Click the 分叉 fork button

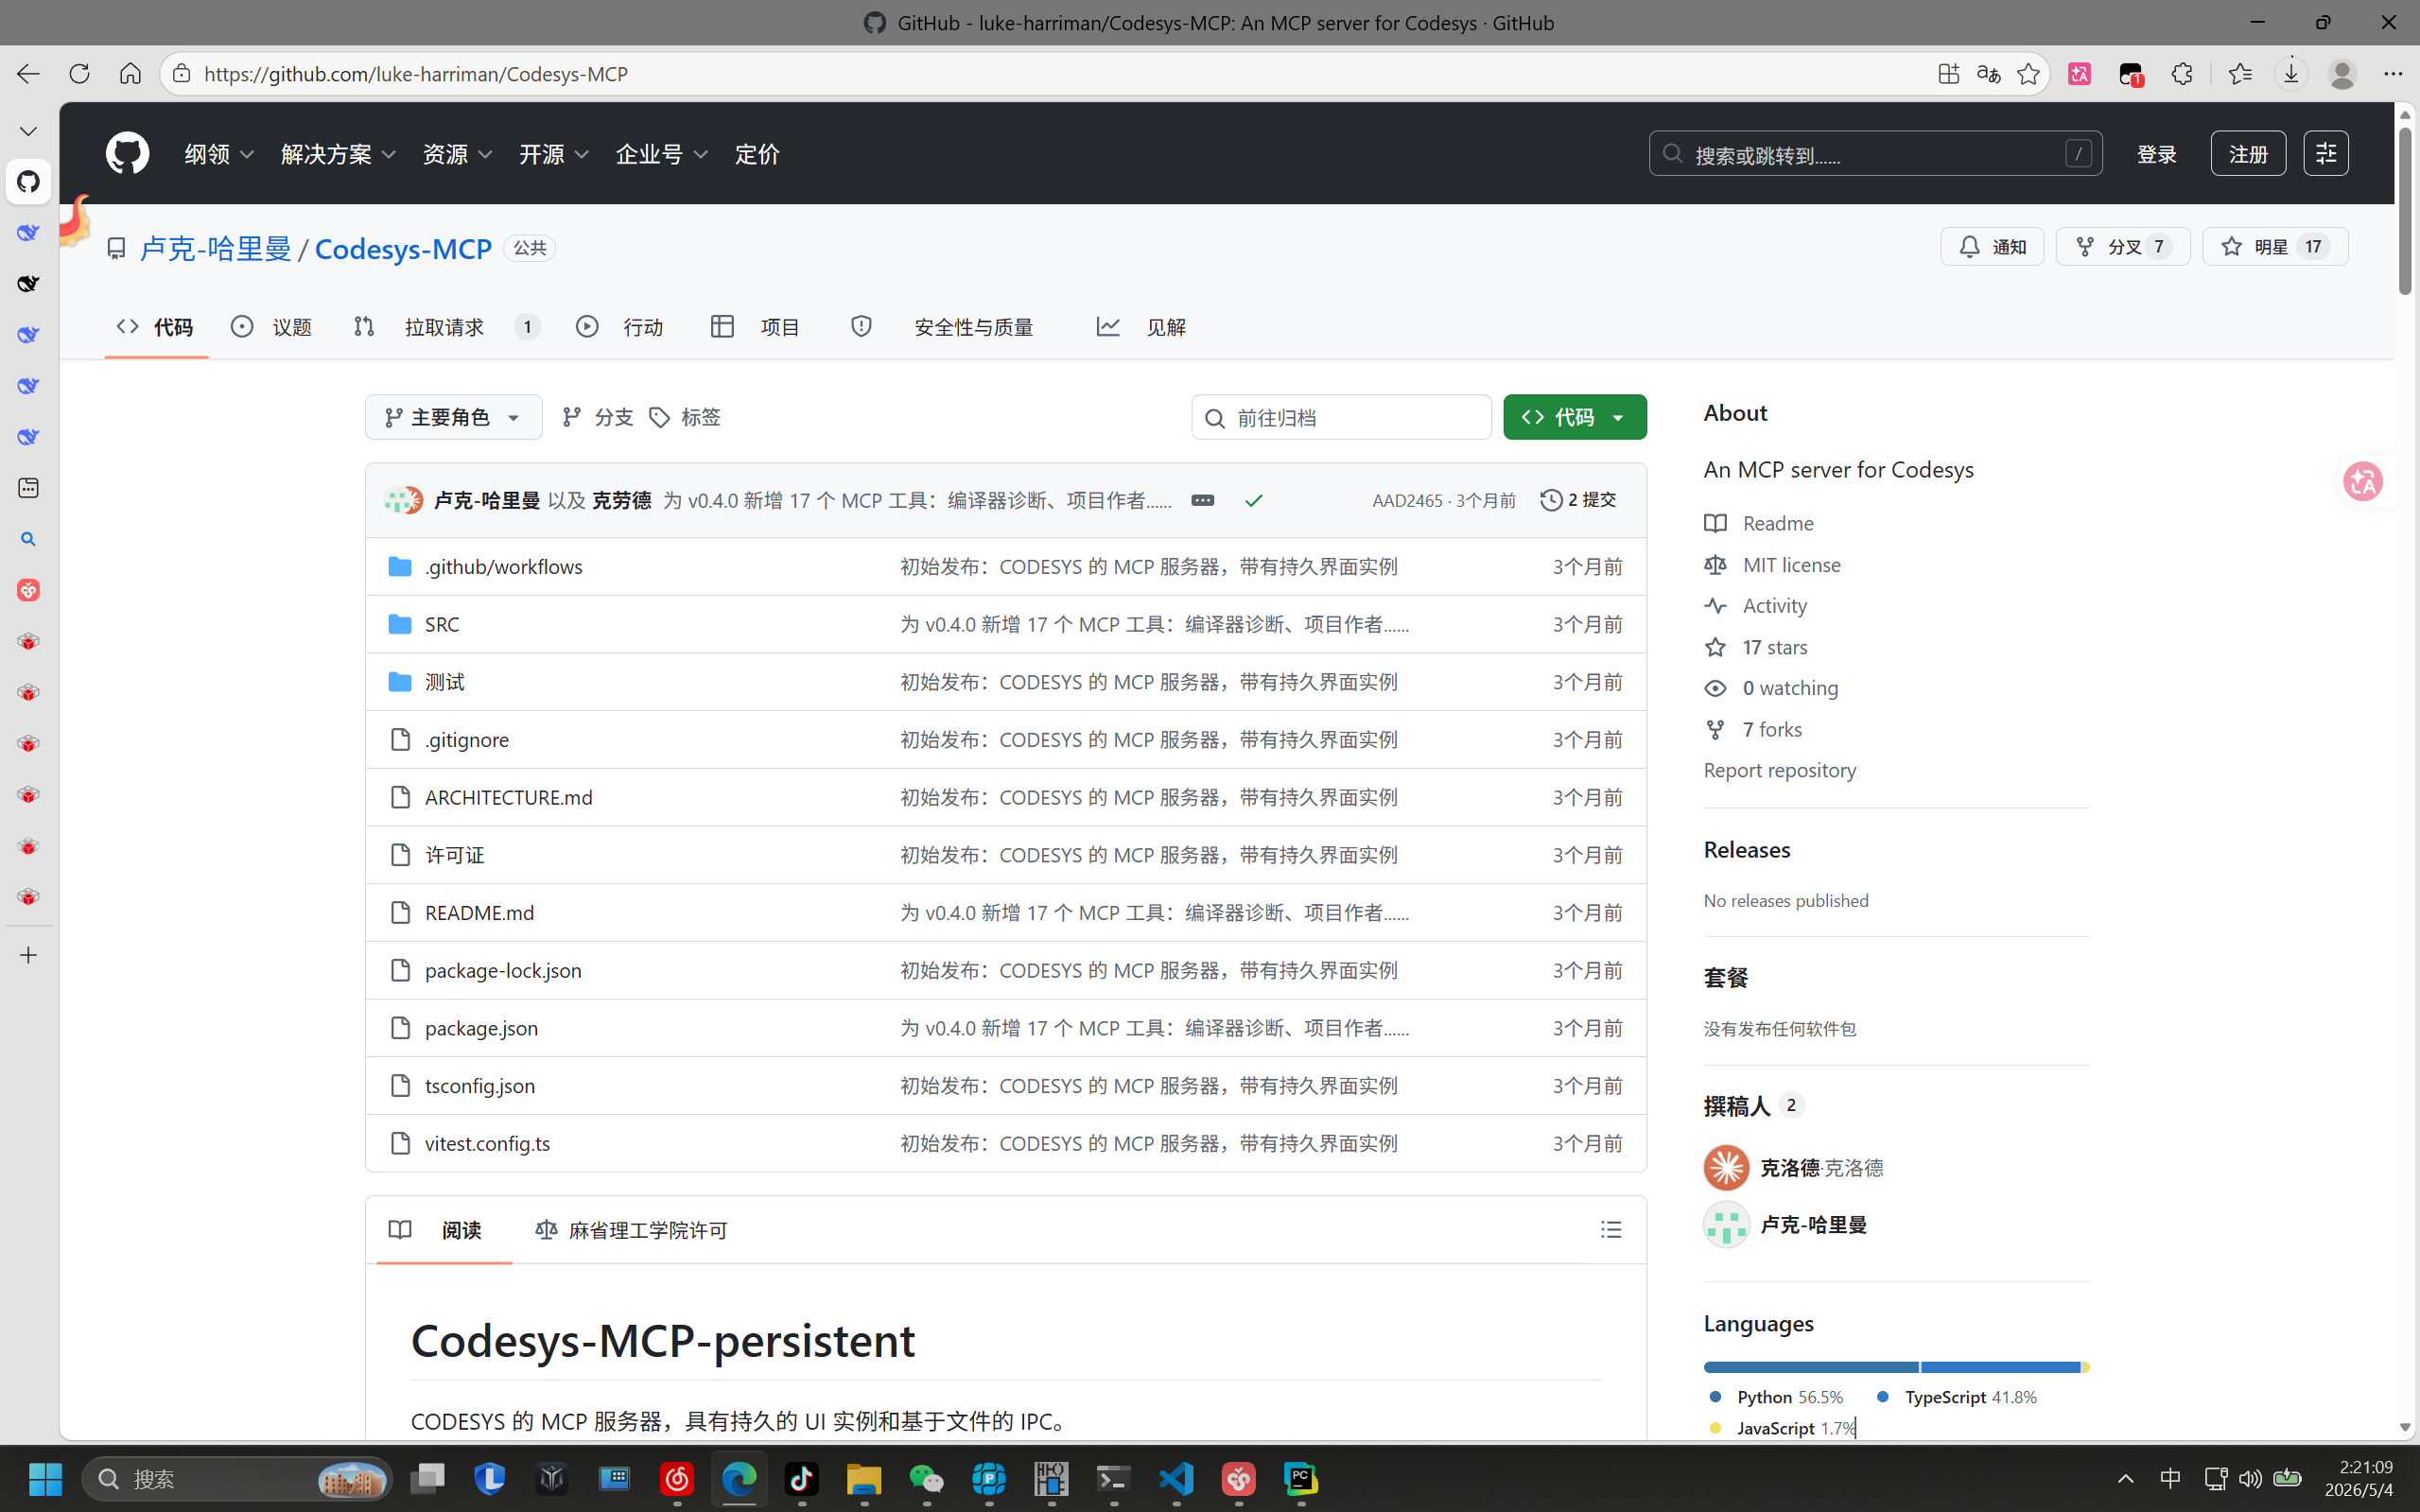click(x=2123, y=247)
